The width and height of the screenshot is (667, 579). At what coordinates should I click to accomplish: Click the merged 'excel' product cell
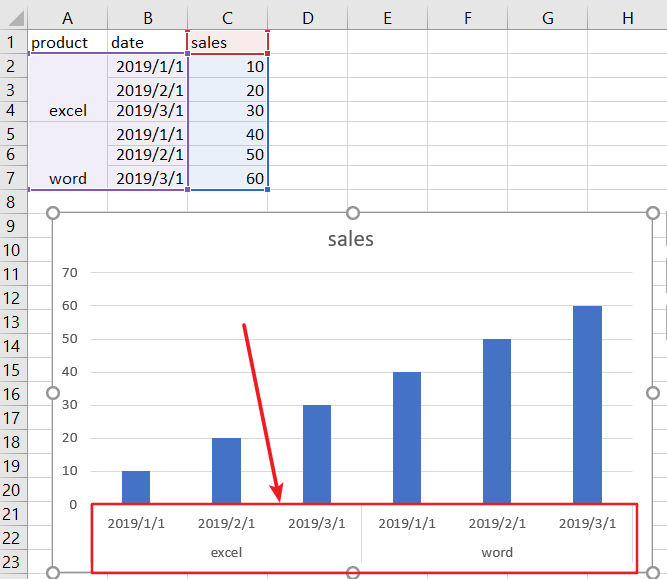[67, 88]
